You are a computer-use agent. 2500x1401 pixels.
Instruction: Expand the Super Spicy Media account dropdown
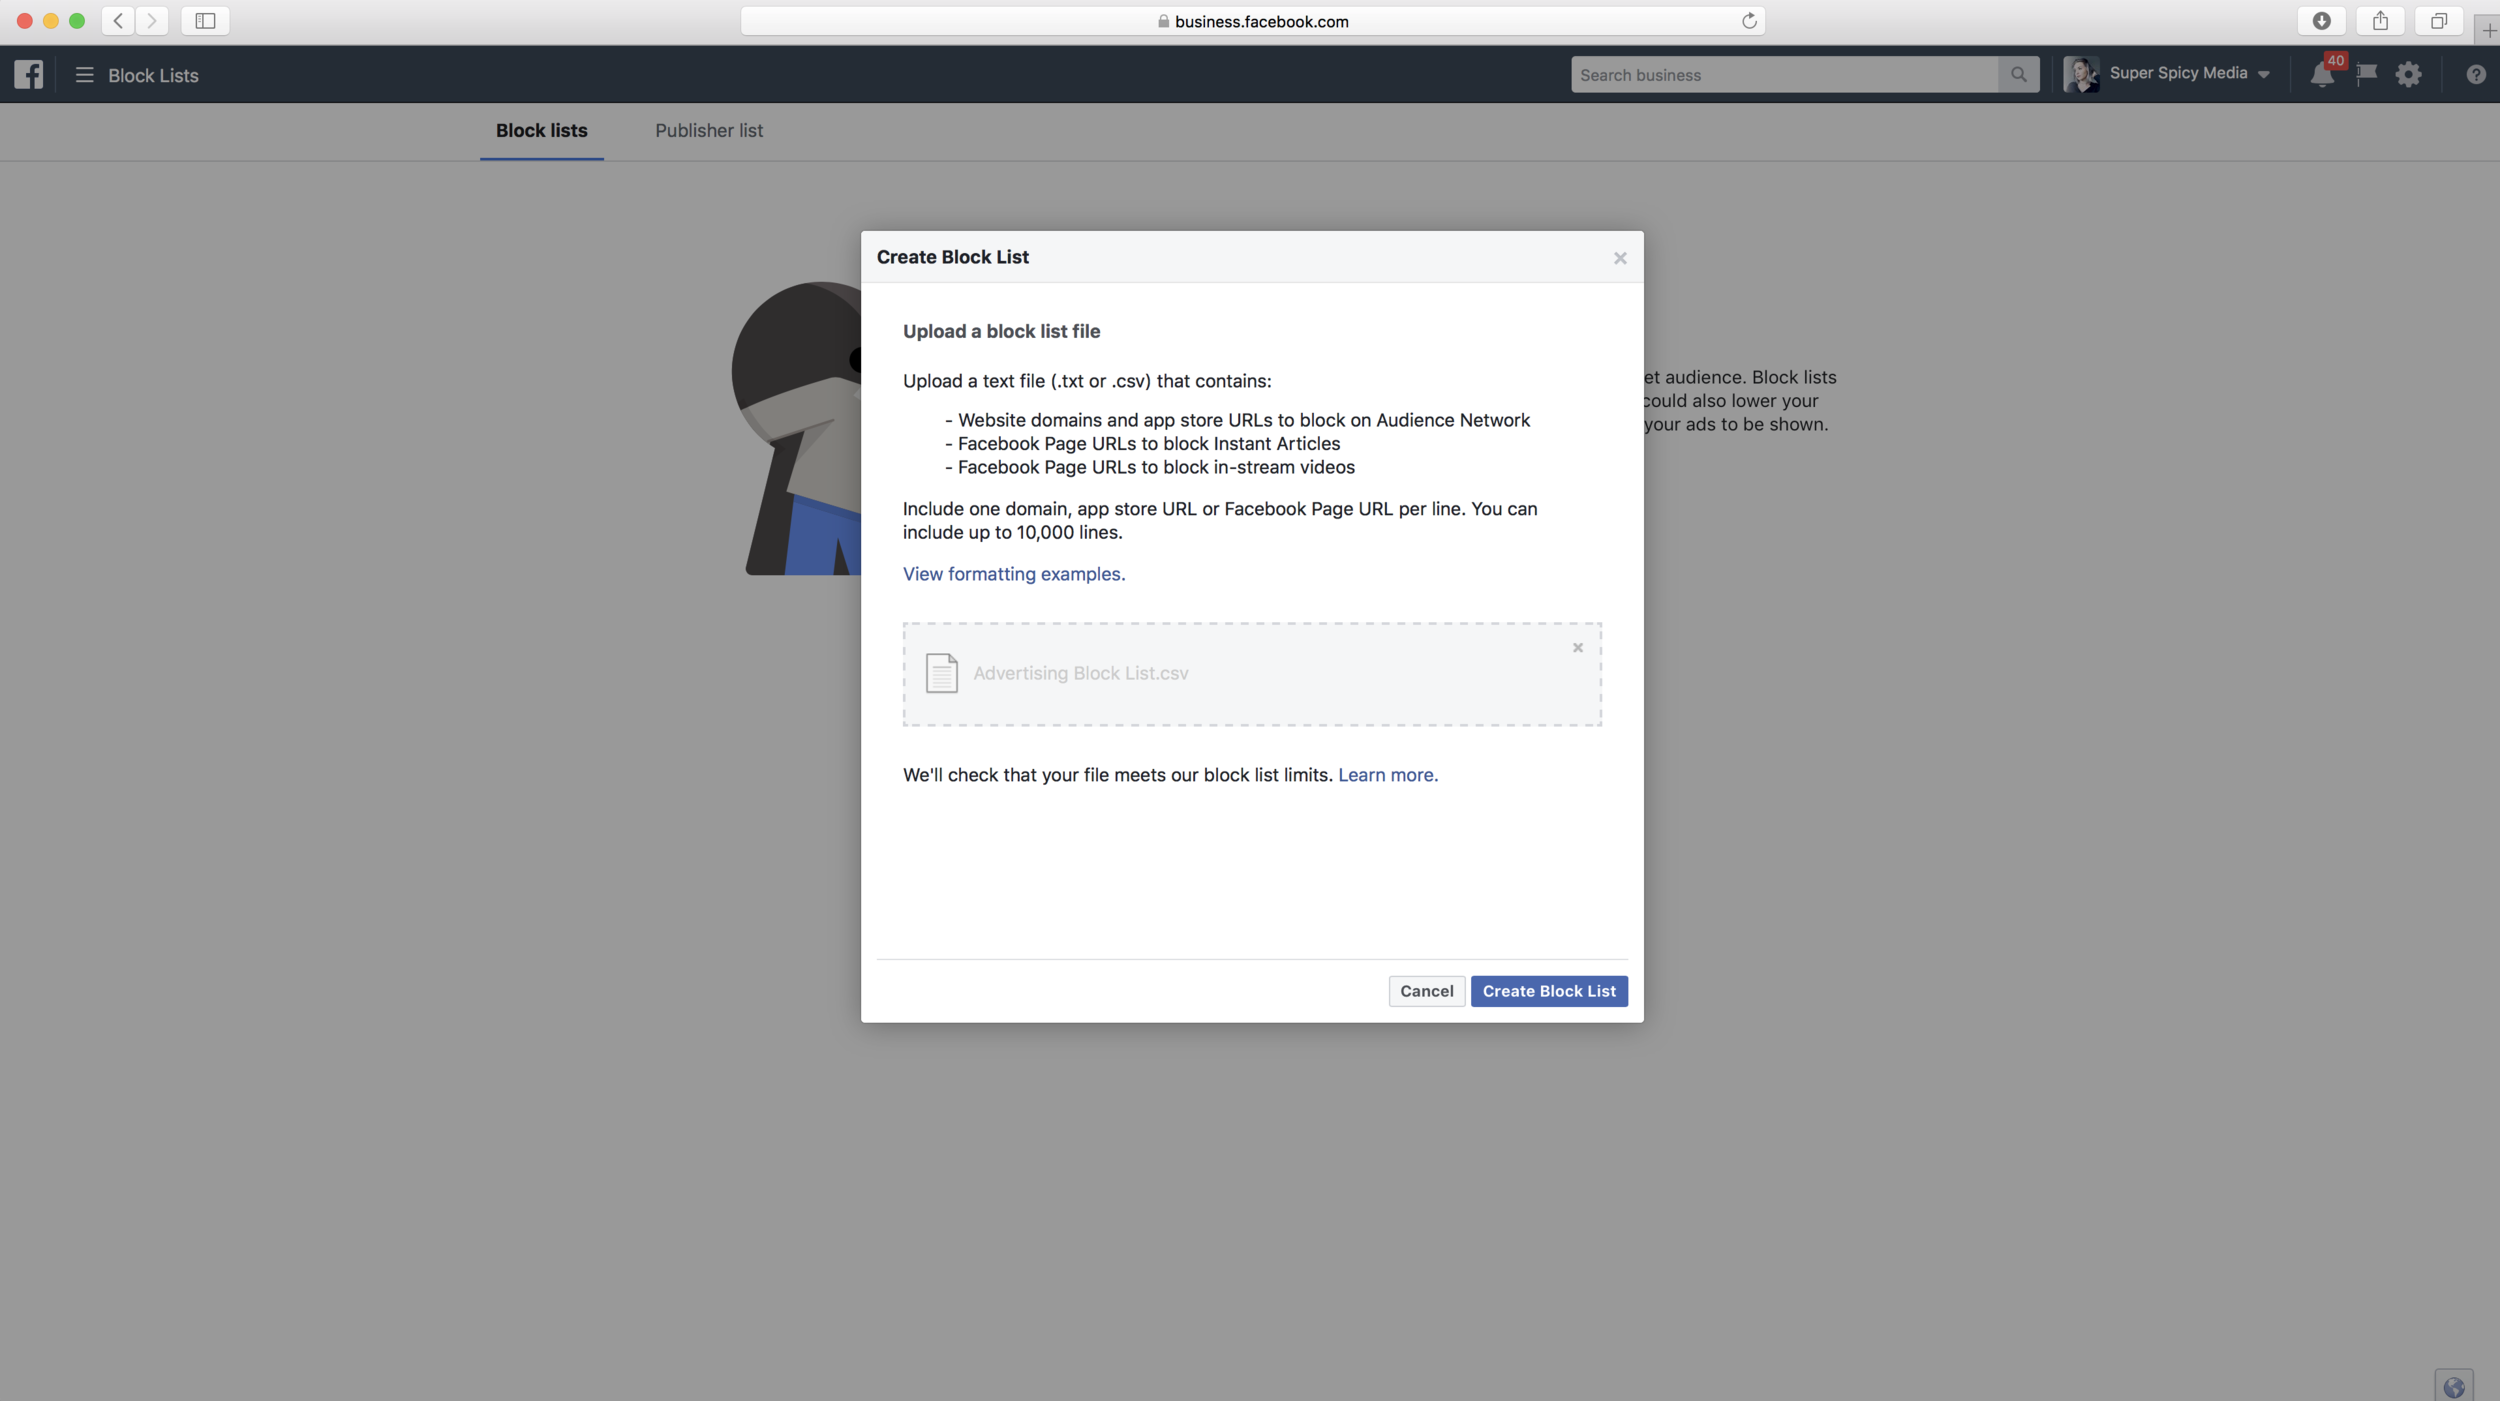[2264, 75]
